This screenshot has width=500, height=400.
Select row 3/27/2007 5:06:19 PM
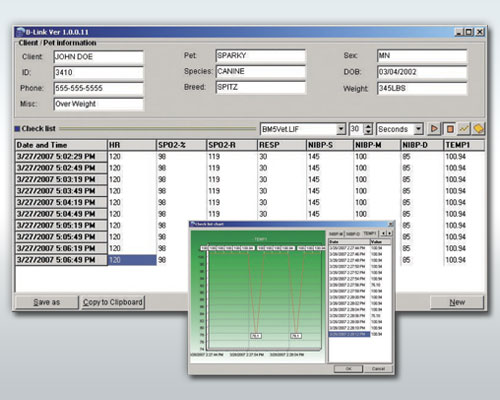61,249
